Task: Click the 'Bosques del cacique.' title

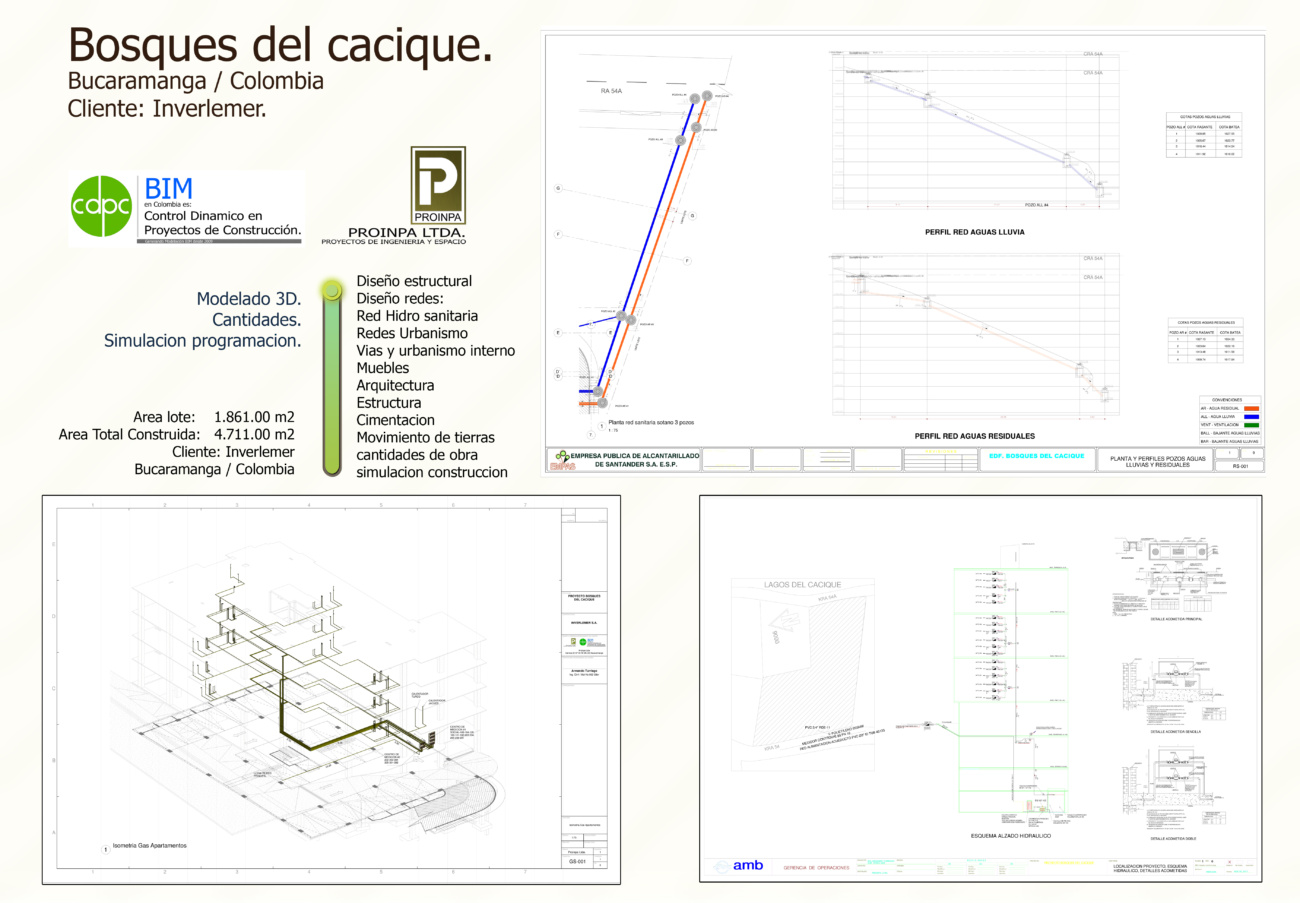Action: point(280,45)
